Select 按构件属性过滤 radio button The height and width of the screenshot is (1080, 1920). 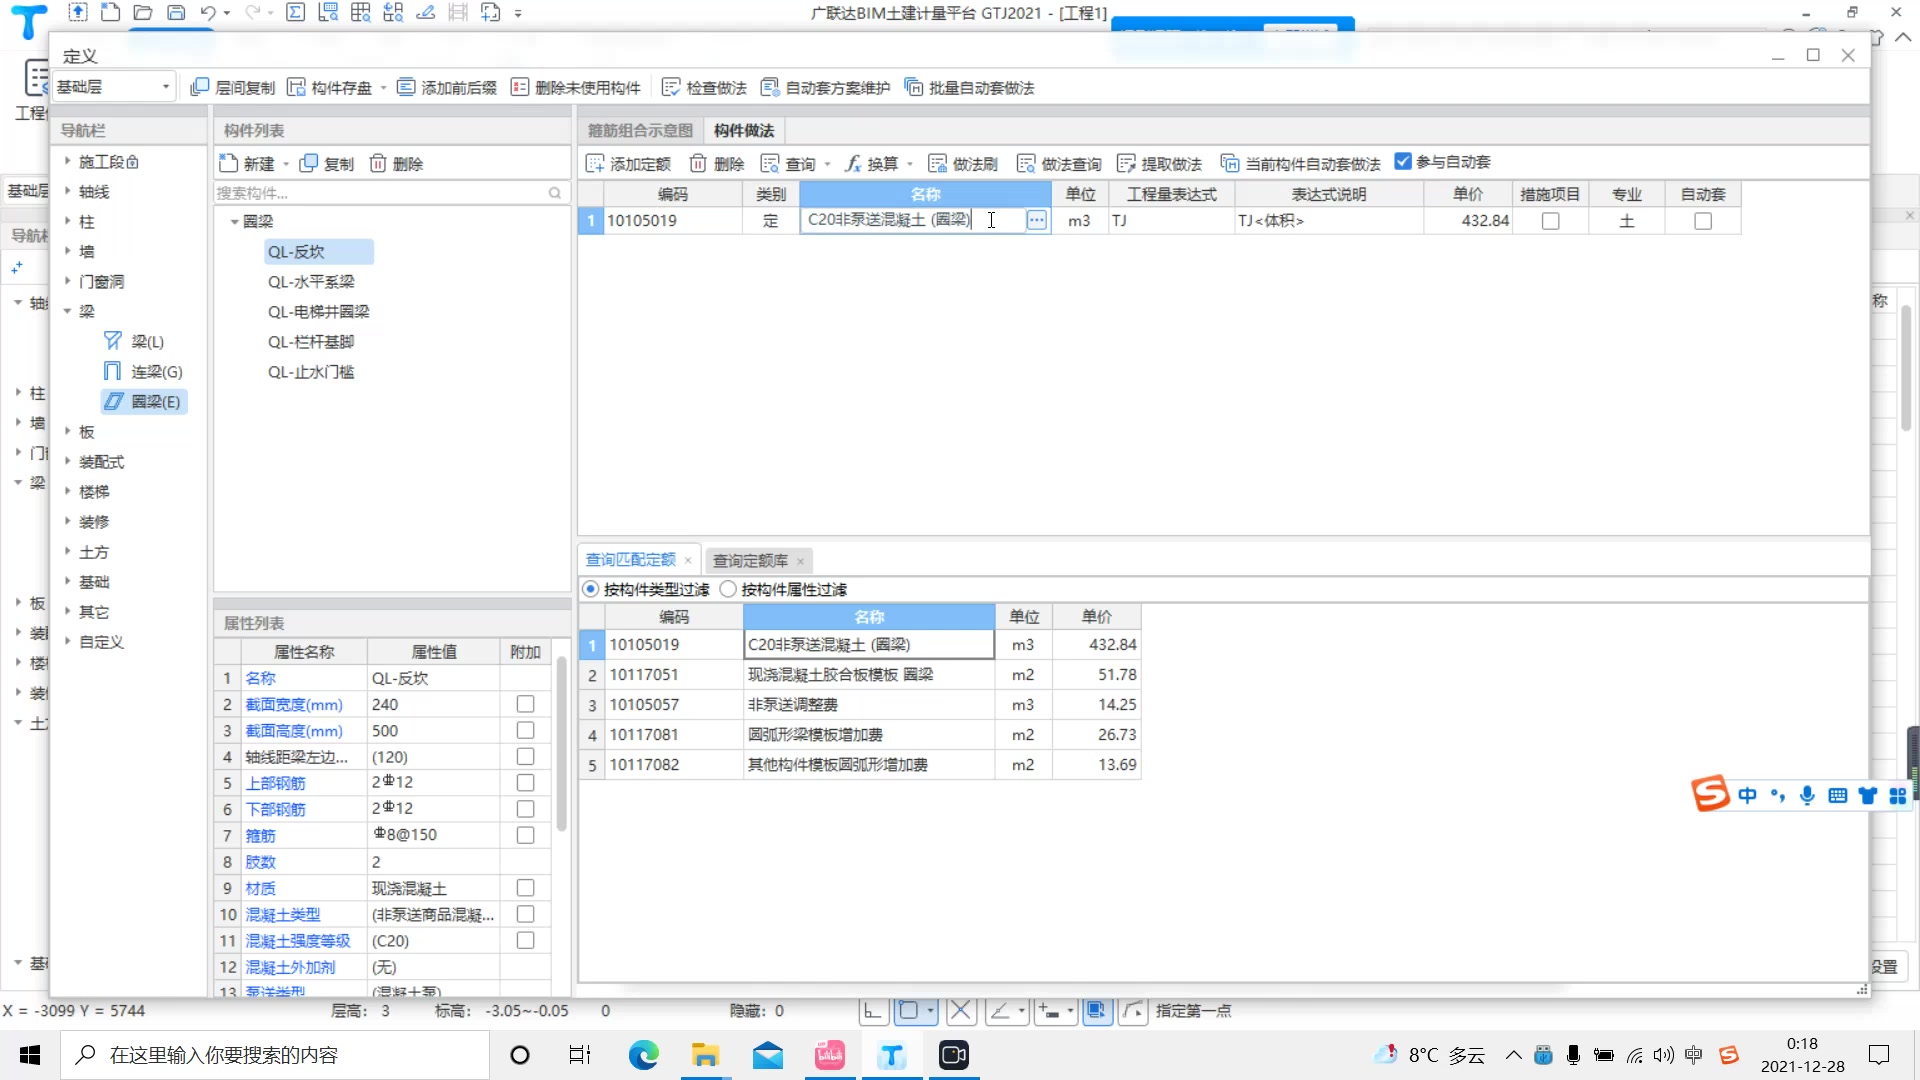click(x=728, y=589)
